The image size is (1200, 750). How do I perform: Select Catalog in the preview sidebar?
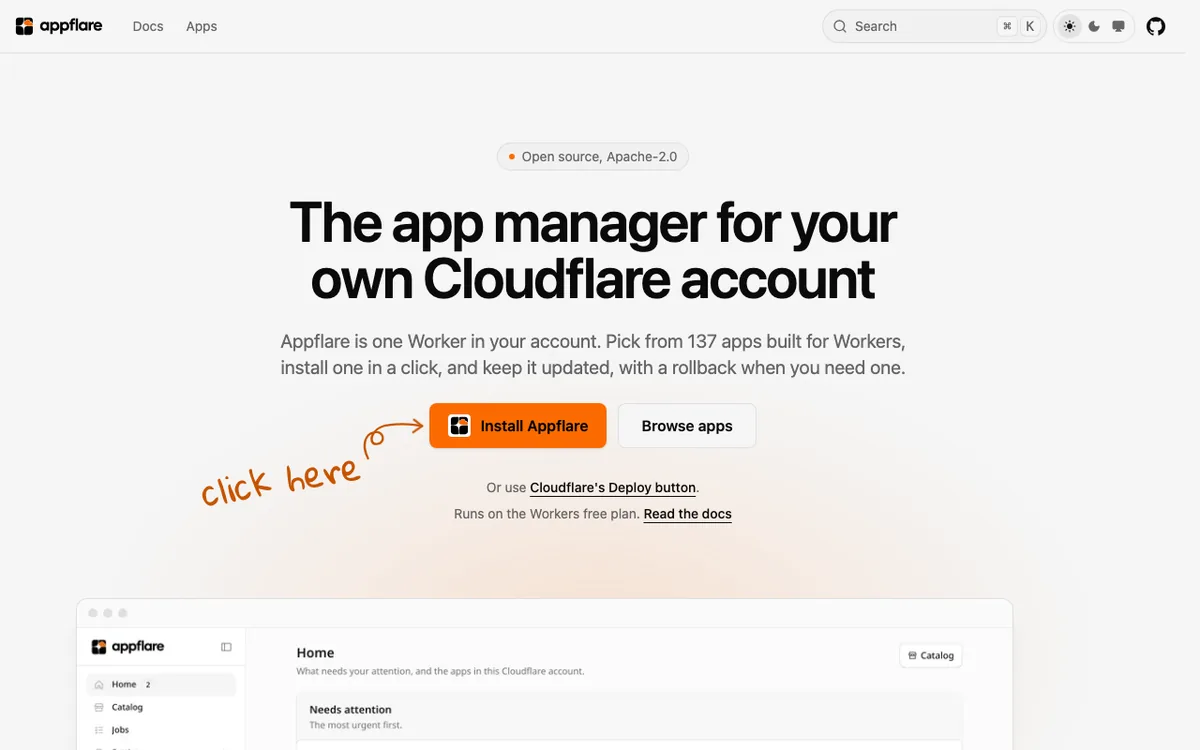point(161,707)
